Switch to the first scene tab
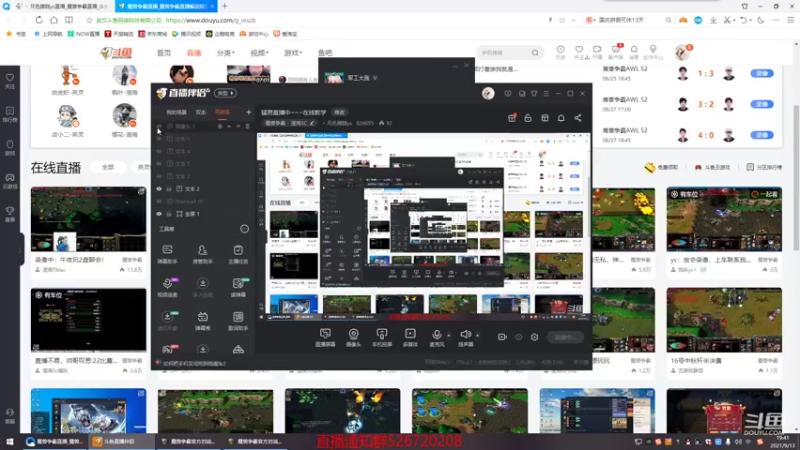 177,112
